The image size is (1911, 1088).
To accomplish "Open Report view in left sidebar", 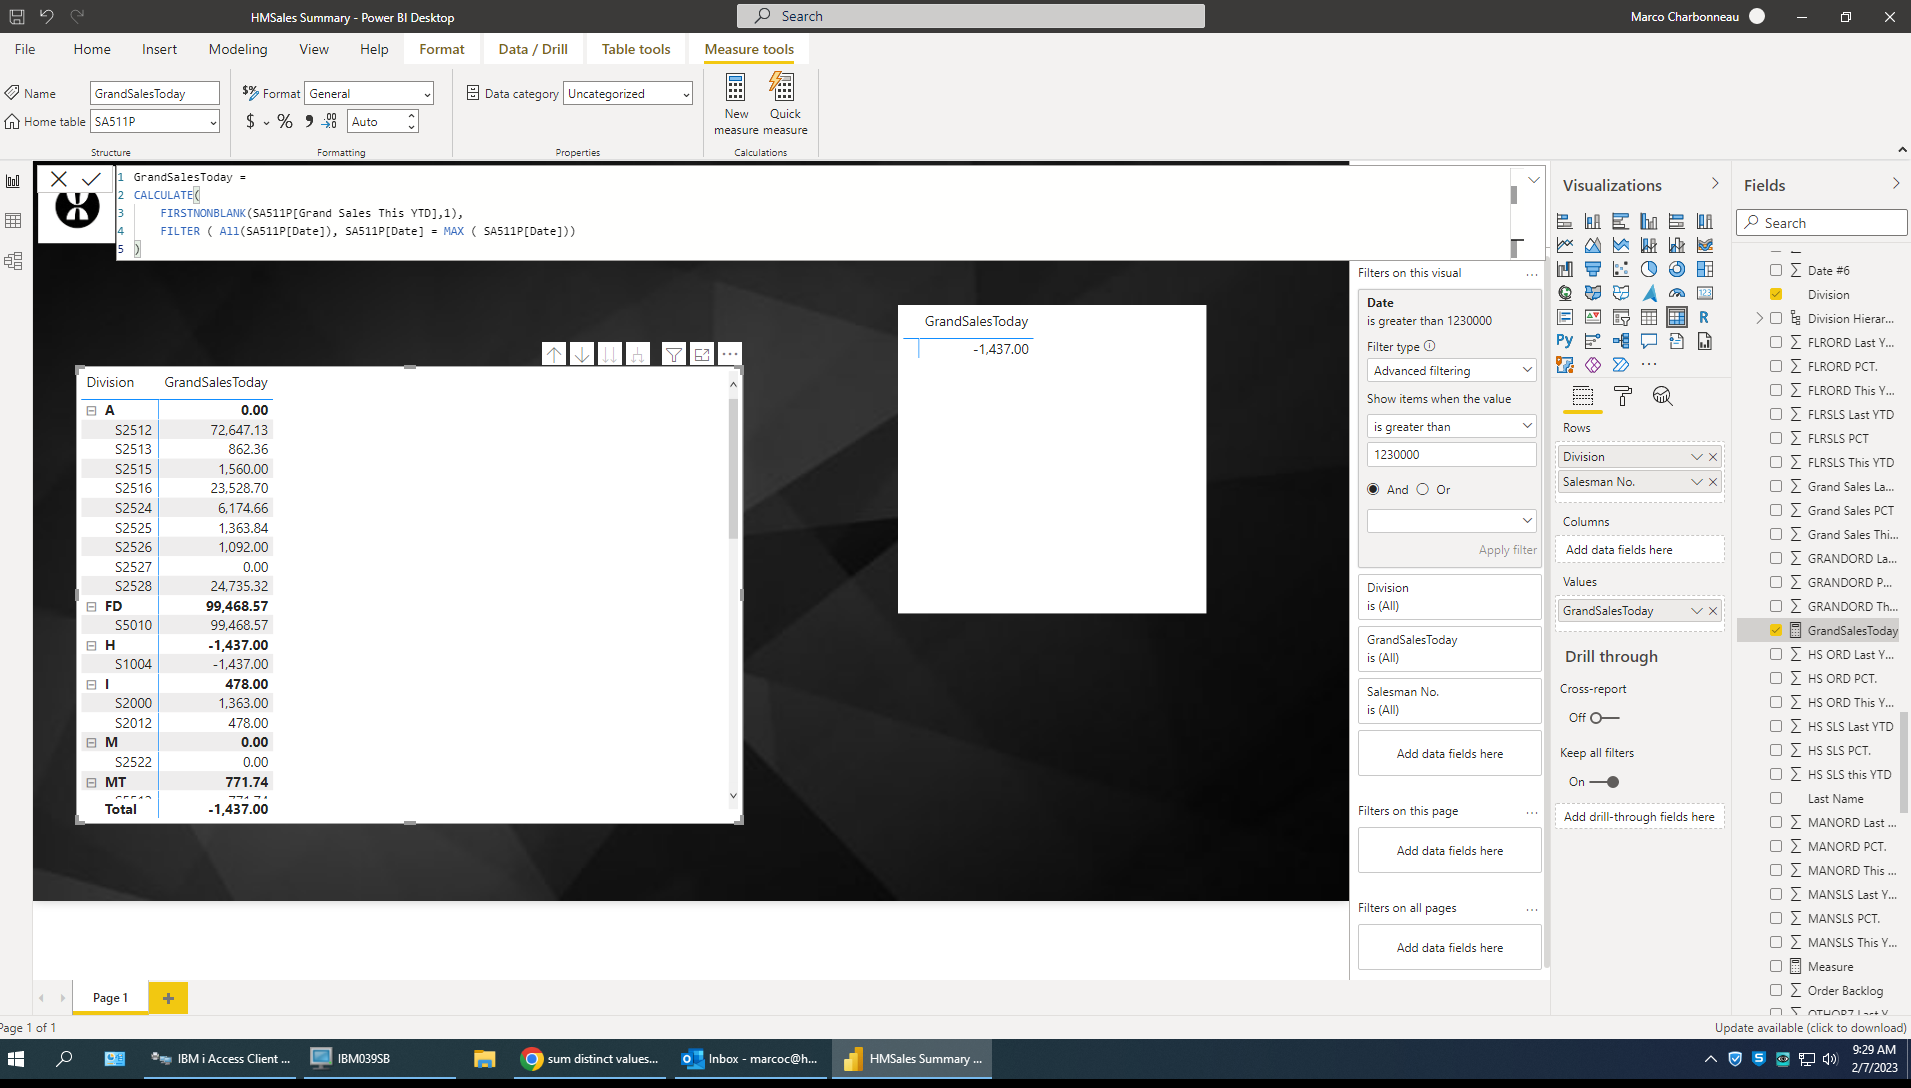I will pyautogui.click(x=13, y=181).
